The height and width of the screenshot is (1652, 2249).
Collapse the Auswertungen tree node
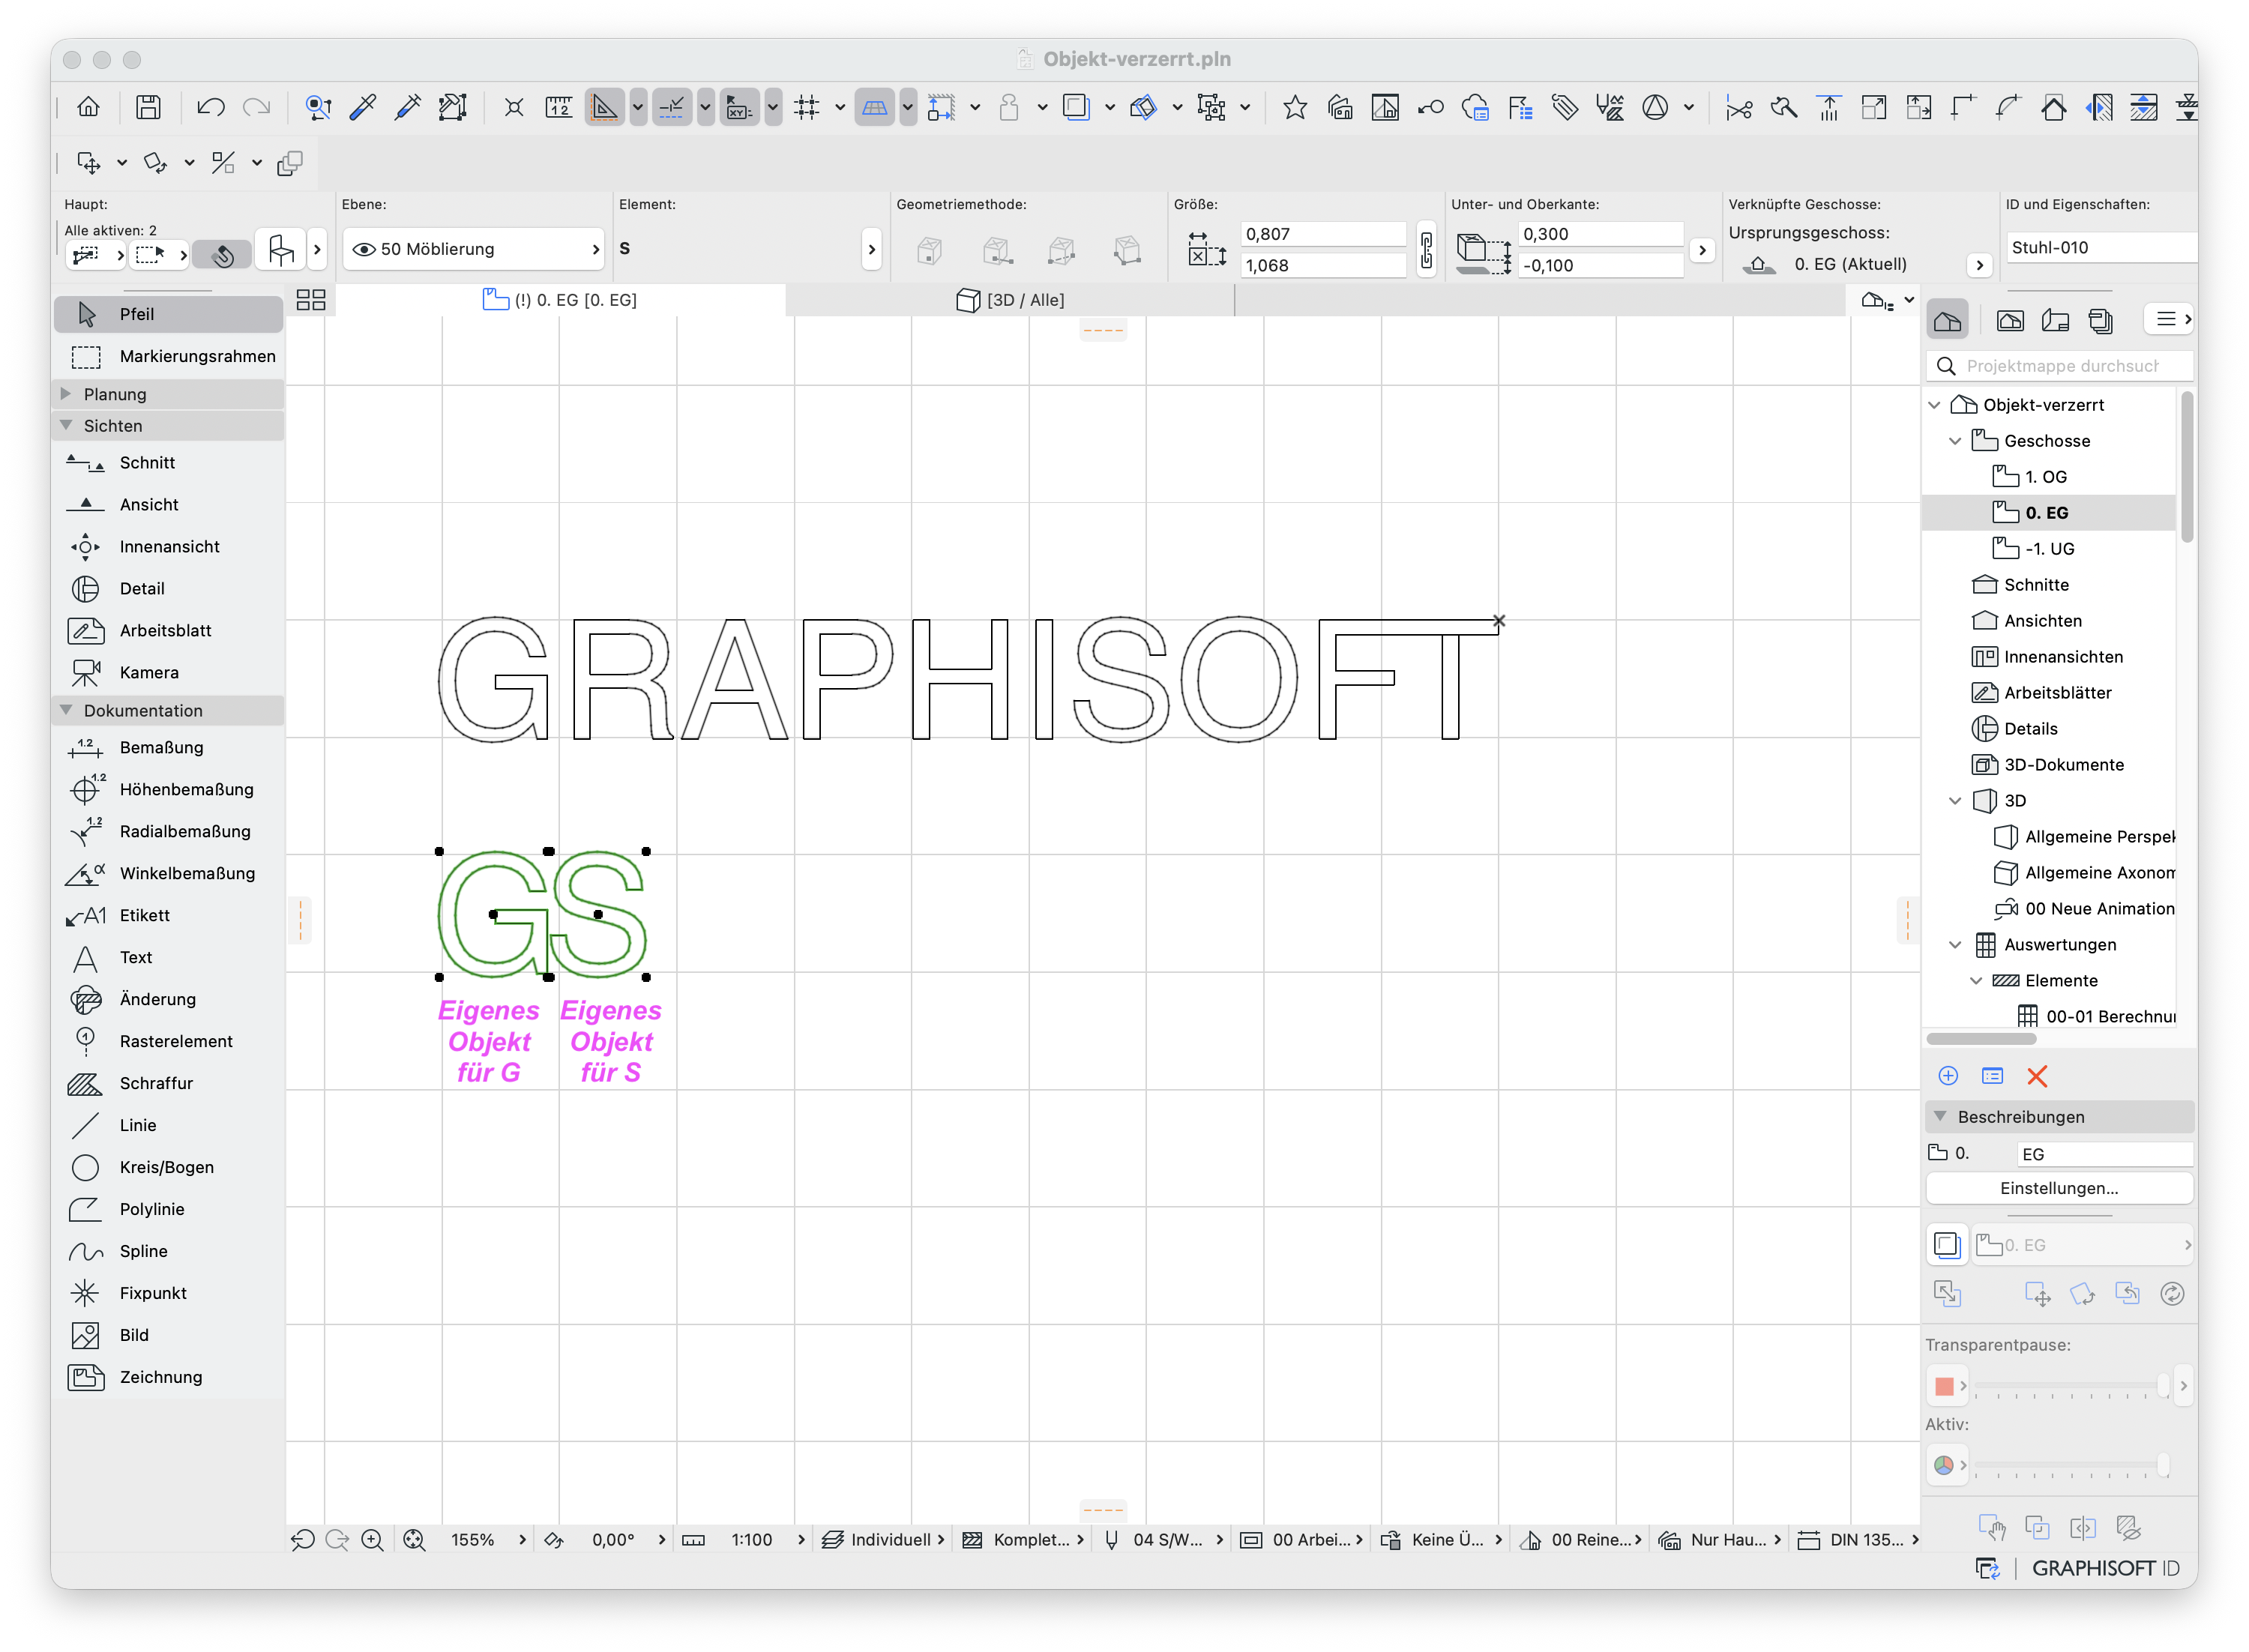tap(1955, 945)
